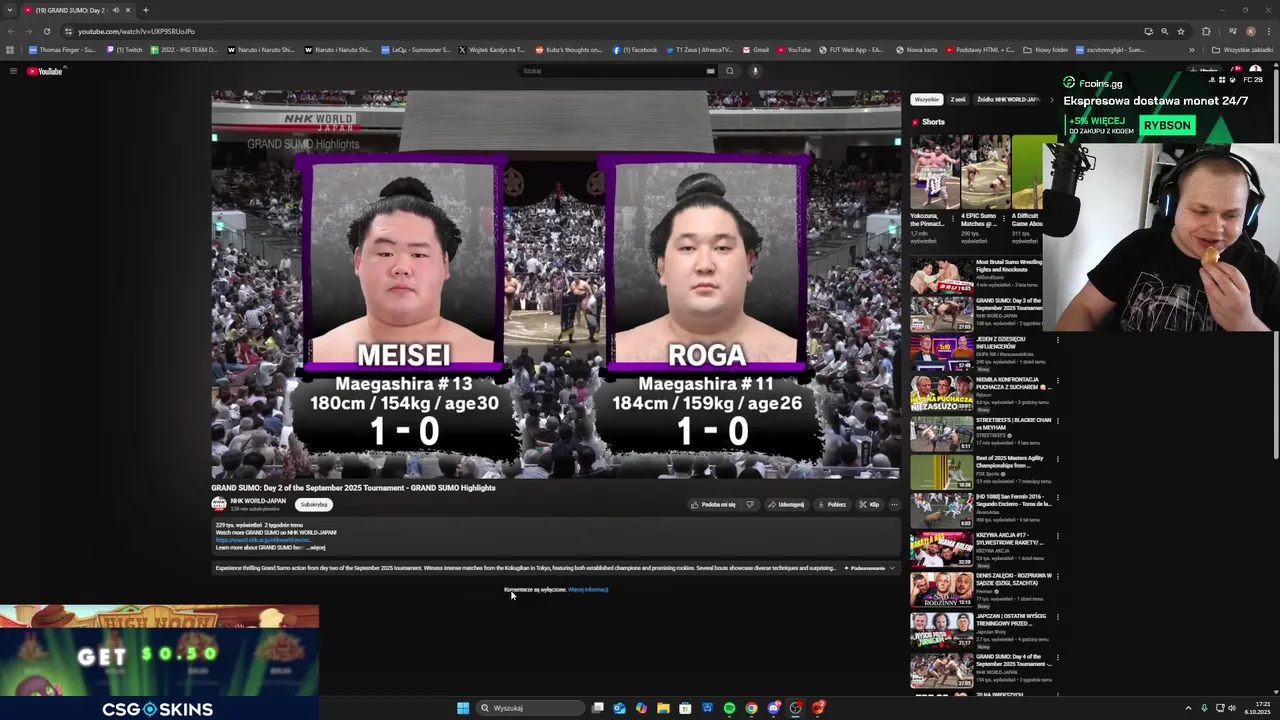1280x720 pixels.
Task: Open the YouTube hamburger guide menu
Action: [13, 71]
